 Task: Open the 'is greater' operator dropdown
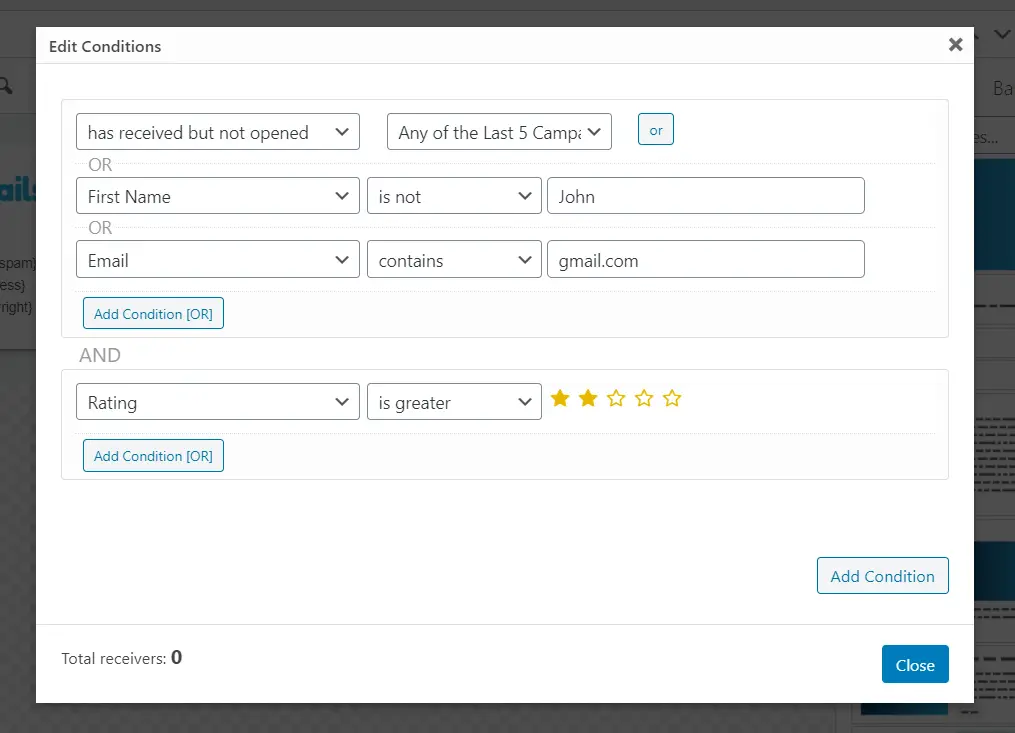tap(454, 401)
